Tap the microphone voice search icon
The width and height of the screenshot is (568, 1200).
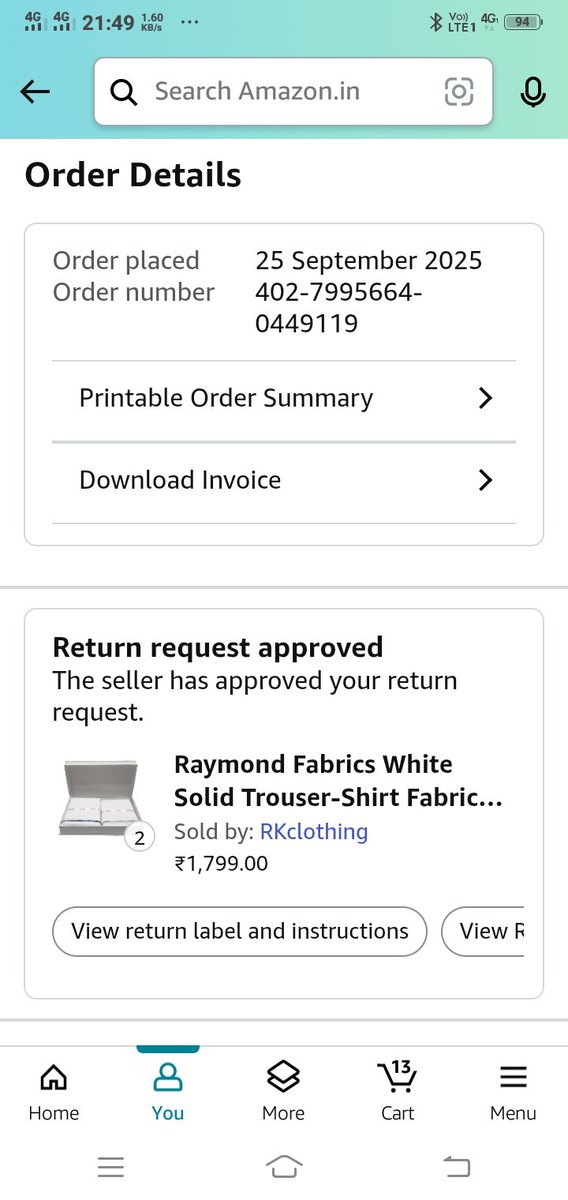[533, 92]
